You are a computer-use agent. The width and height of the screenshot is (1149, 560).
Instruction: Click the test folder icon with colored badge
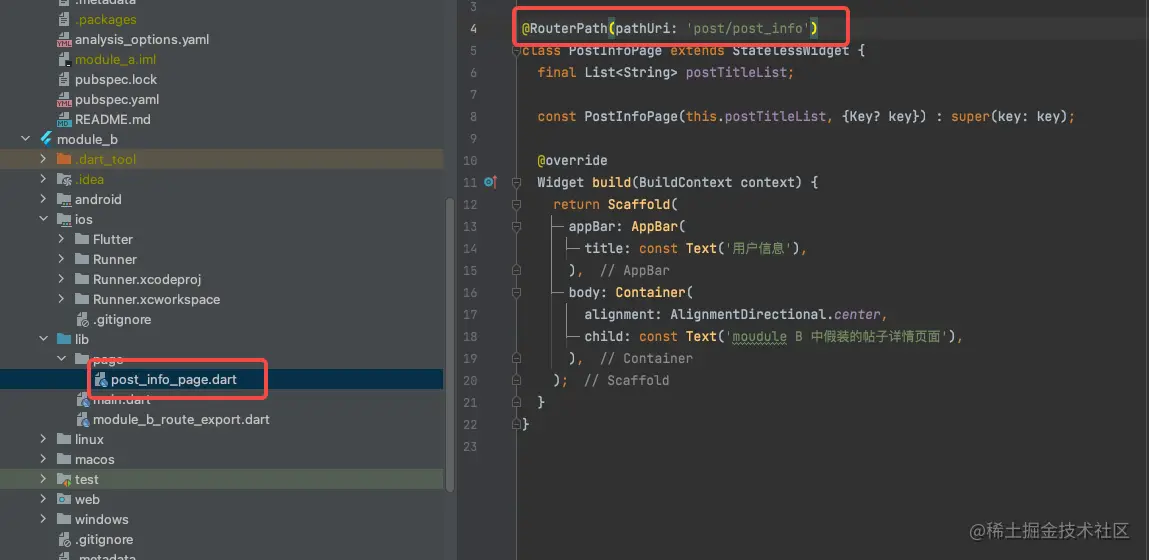(64, 479)
